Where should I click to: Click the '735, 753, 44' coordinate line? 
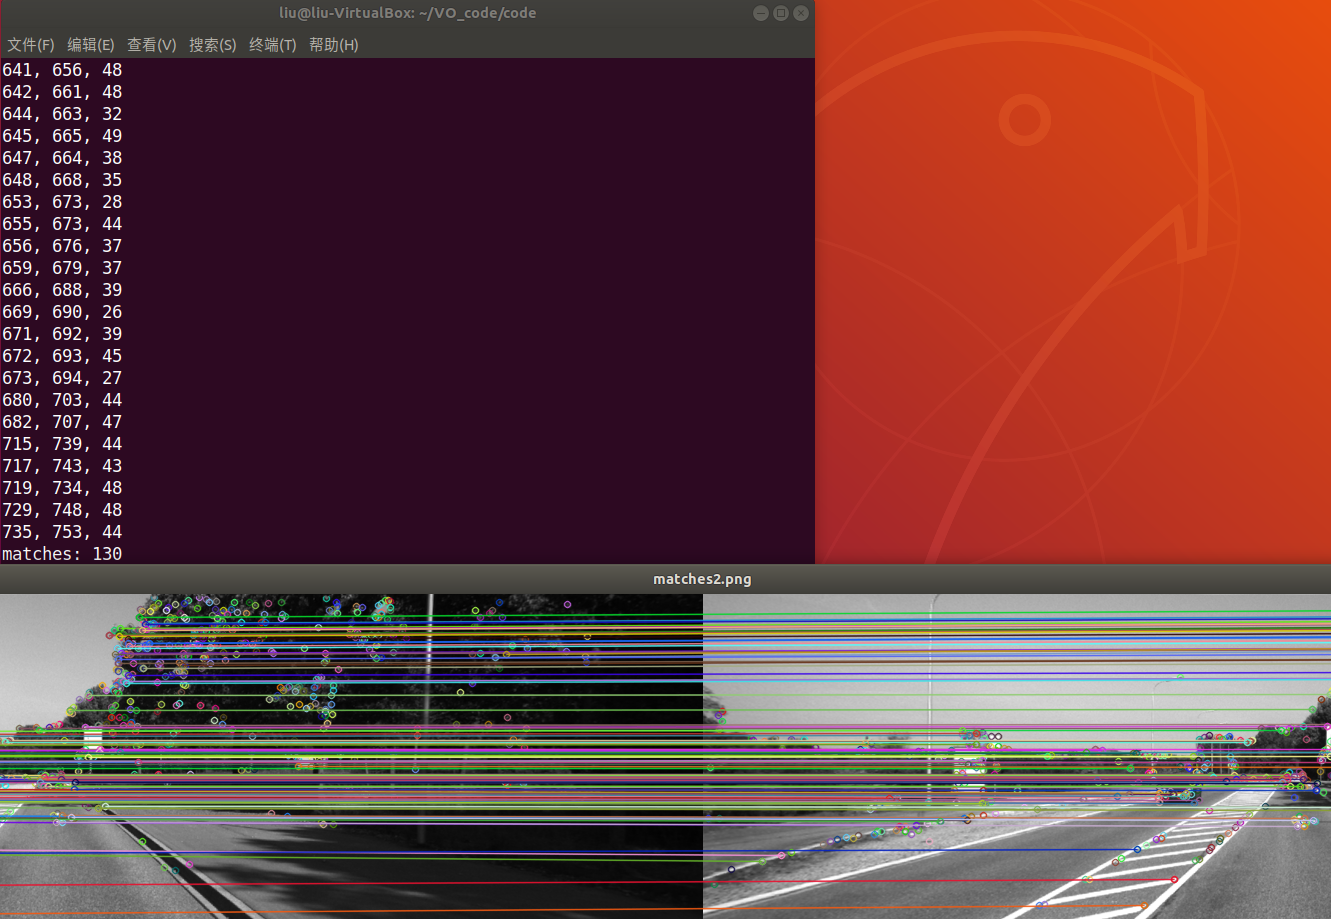pyautogui.click(x=62, y=531)
